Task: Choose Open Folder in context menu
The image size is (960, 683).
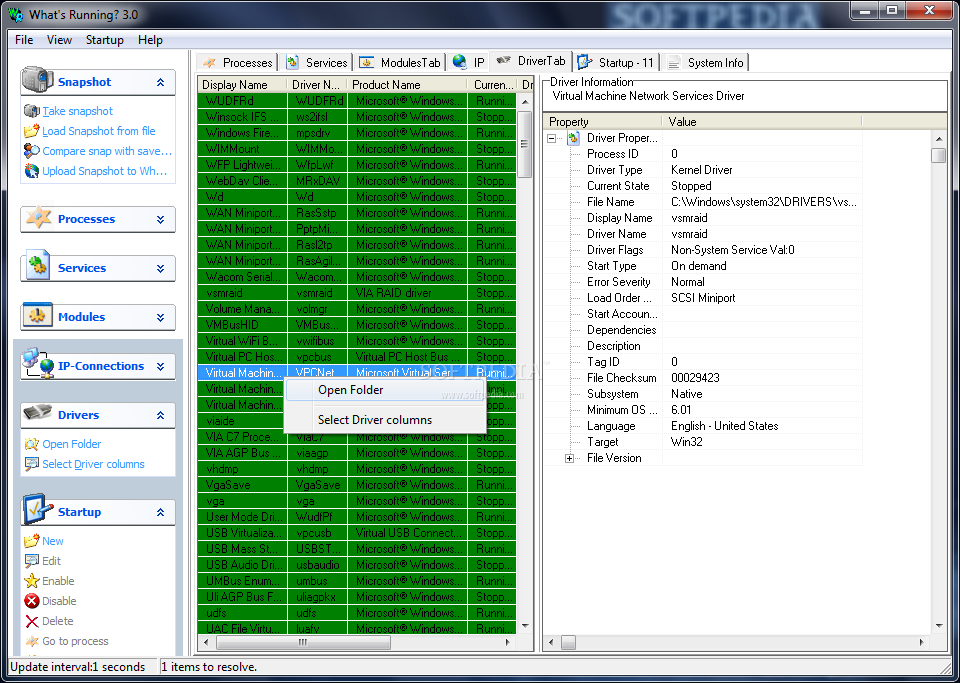Action: [386, 390]
